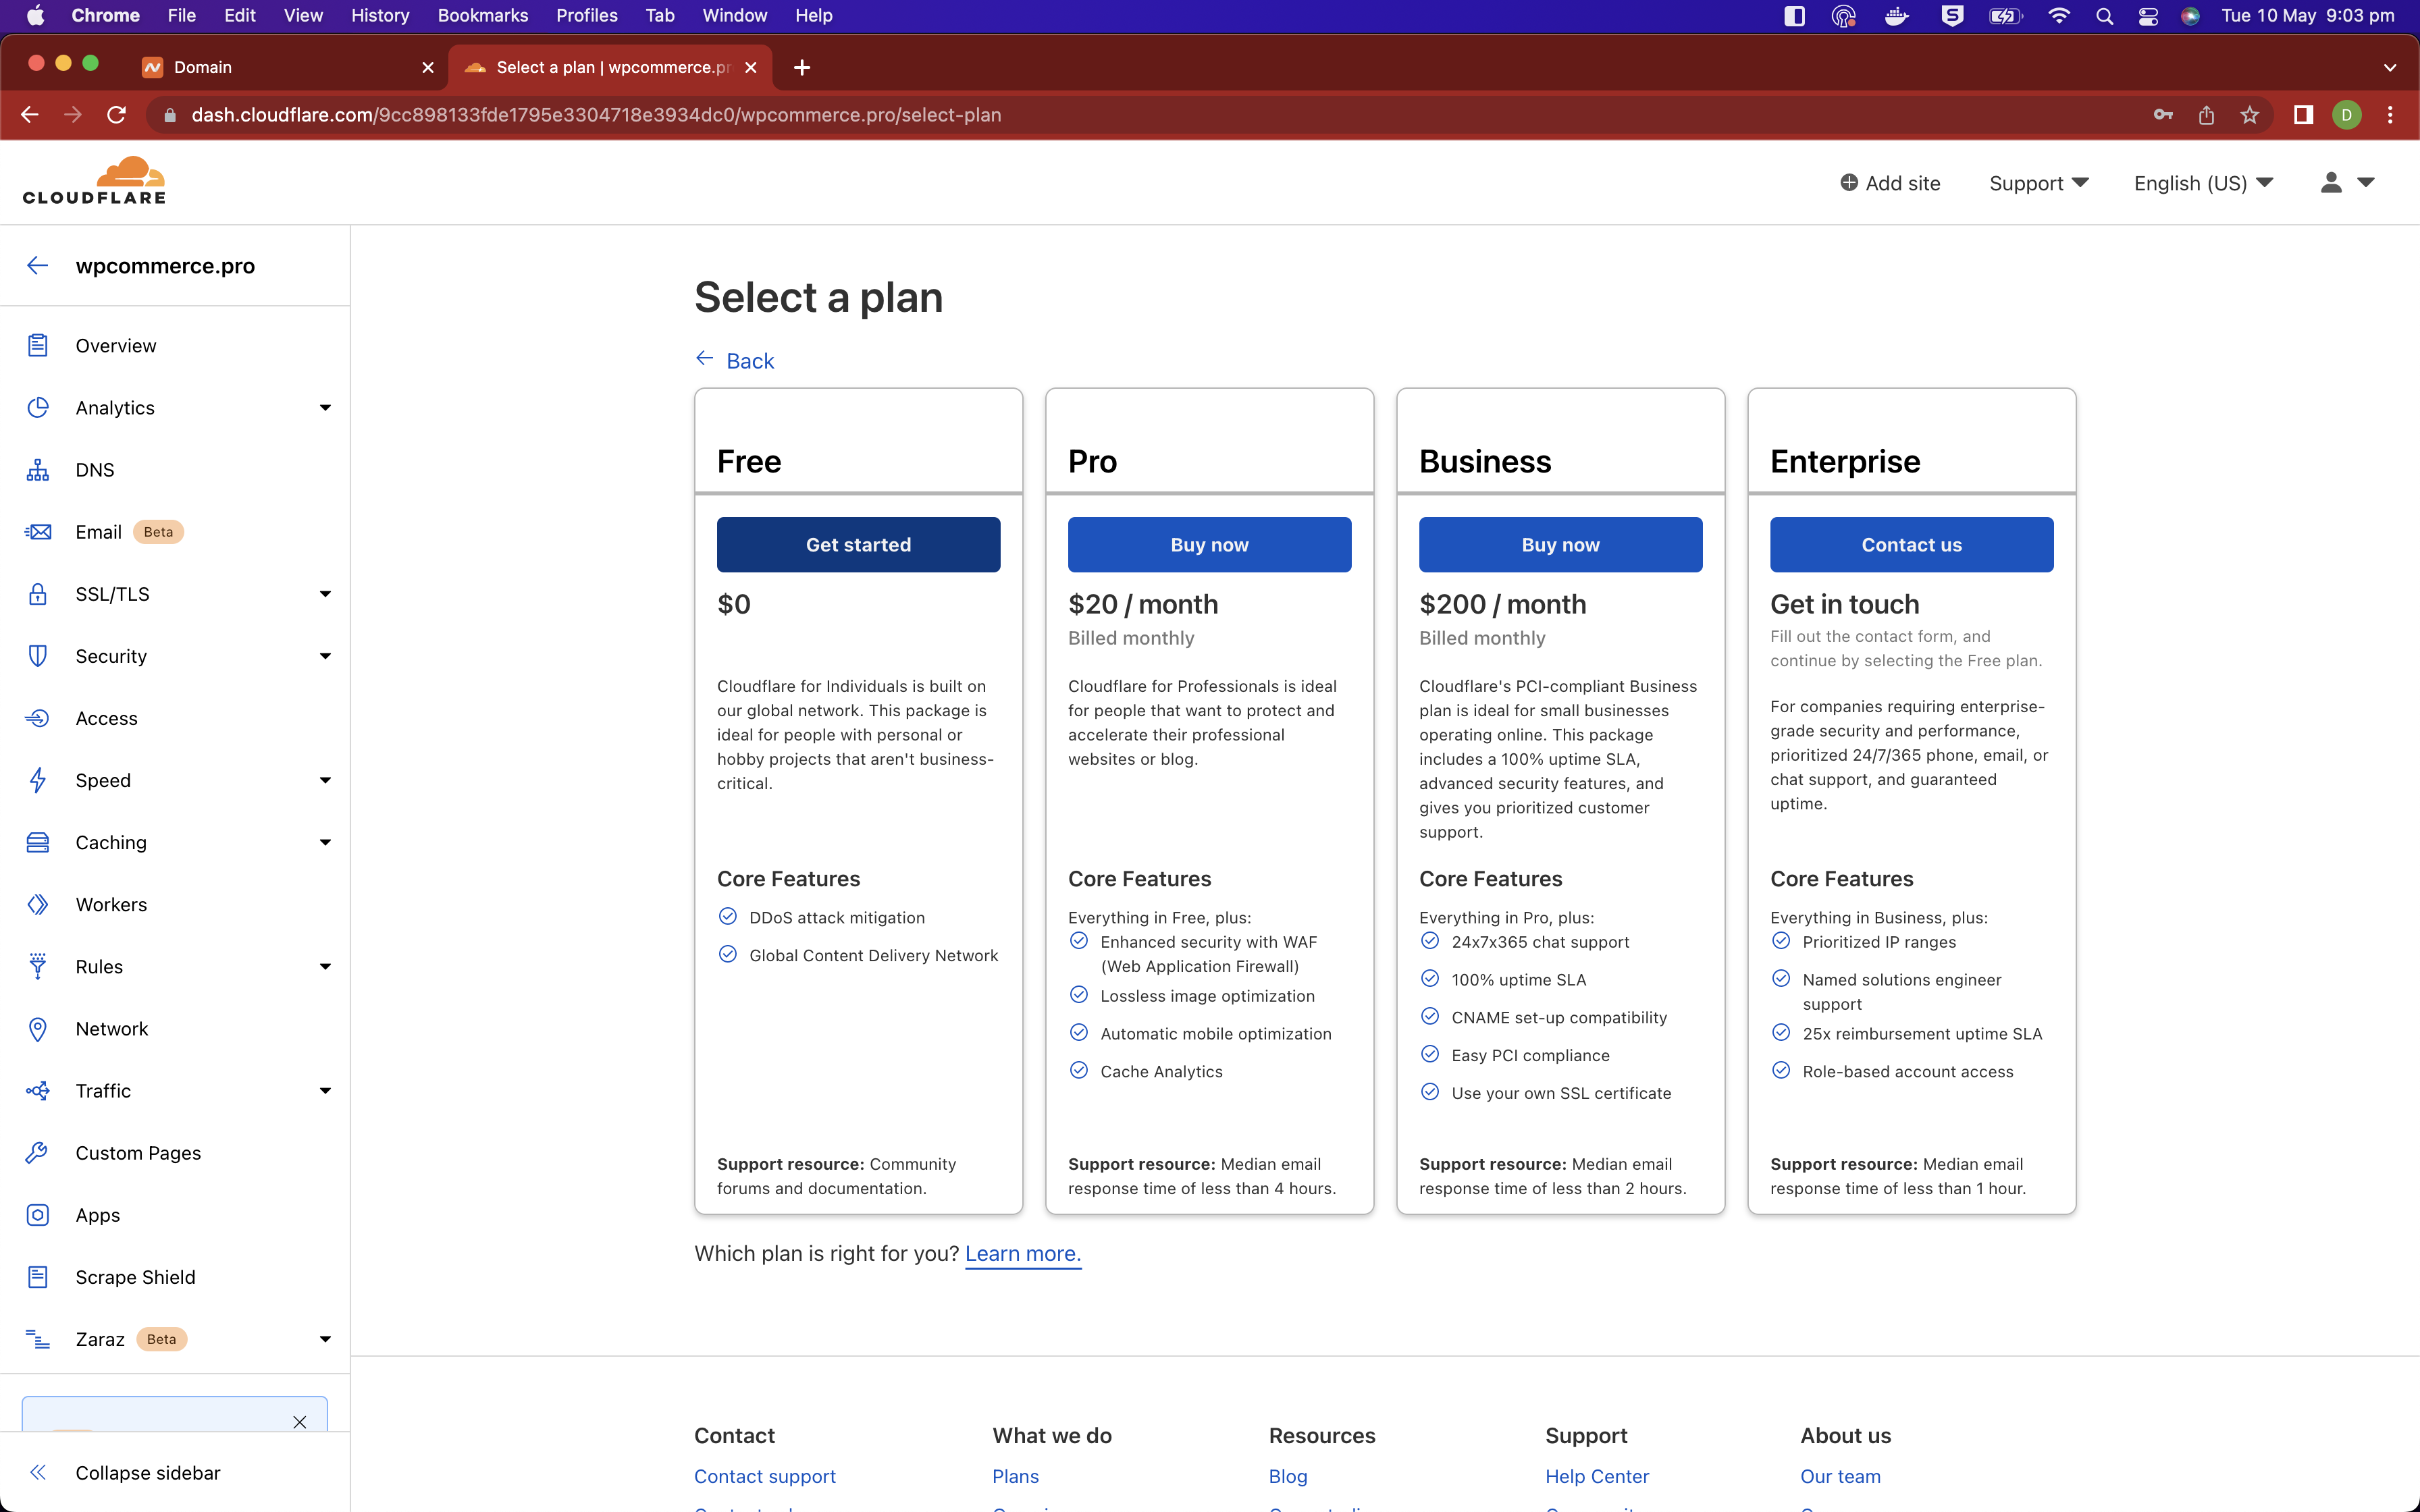Open the Bookmarks menu in menu bar

click(482, 15)
